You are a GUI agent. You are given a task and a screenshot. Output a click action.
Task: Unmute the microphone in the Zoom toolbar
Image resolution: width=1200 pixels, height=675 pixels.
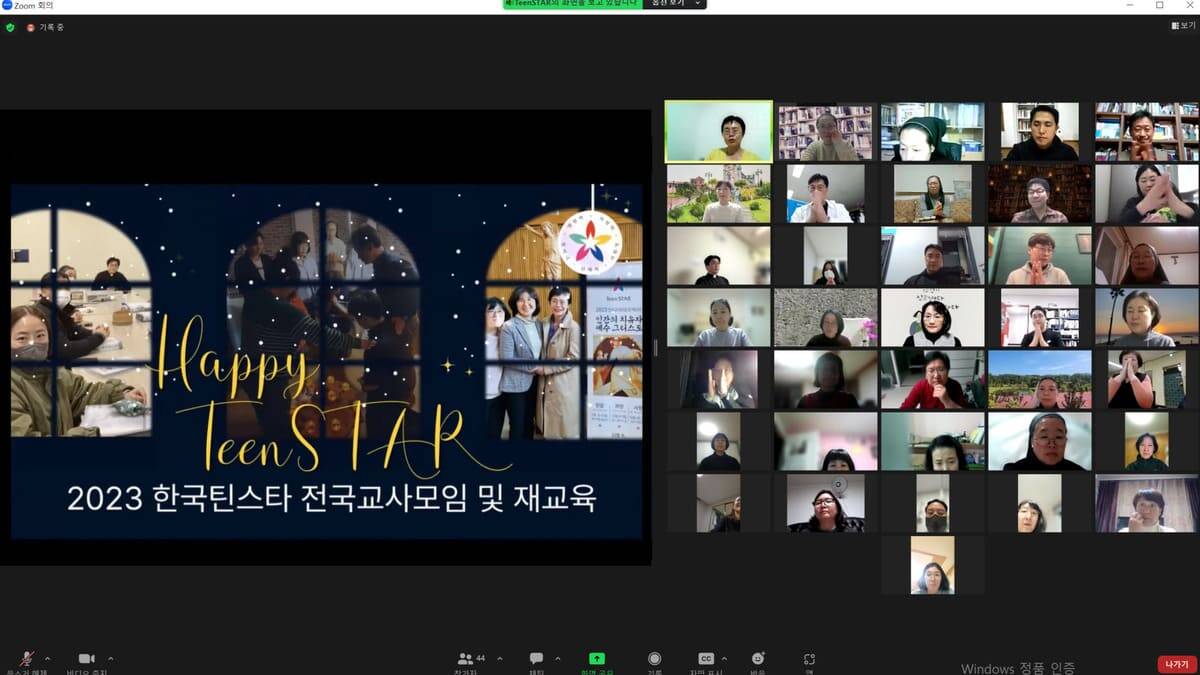[27, 659]
